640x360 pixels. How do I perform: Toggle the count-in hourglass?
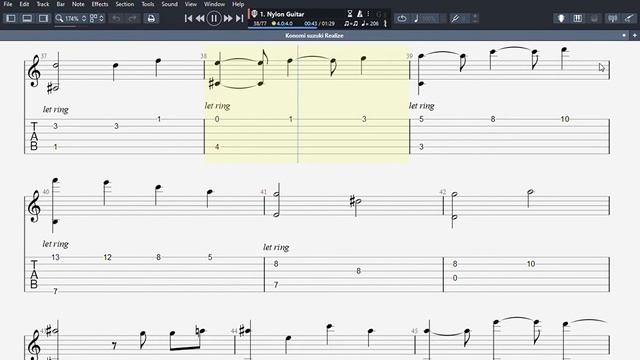tap(350, 14)
